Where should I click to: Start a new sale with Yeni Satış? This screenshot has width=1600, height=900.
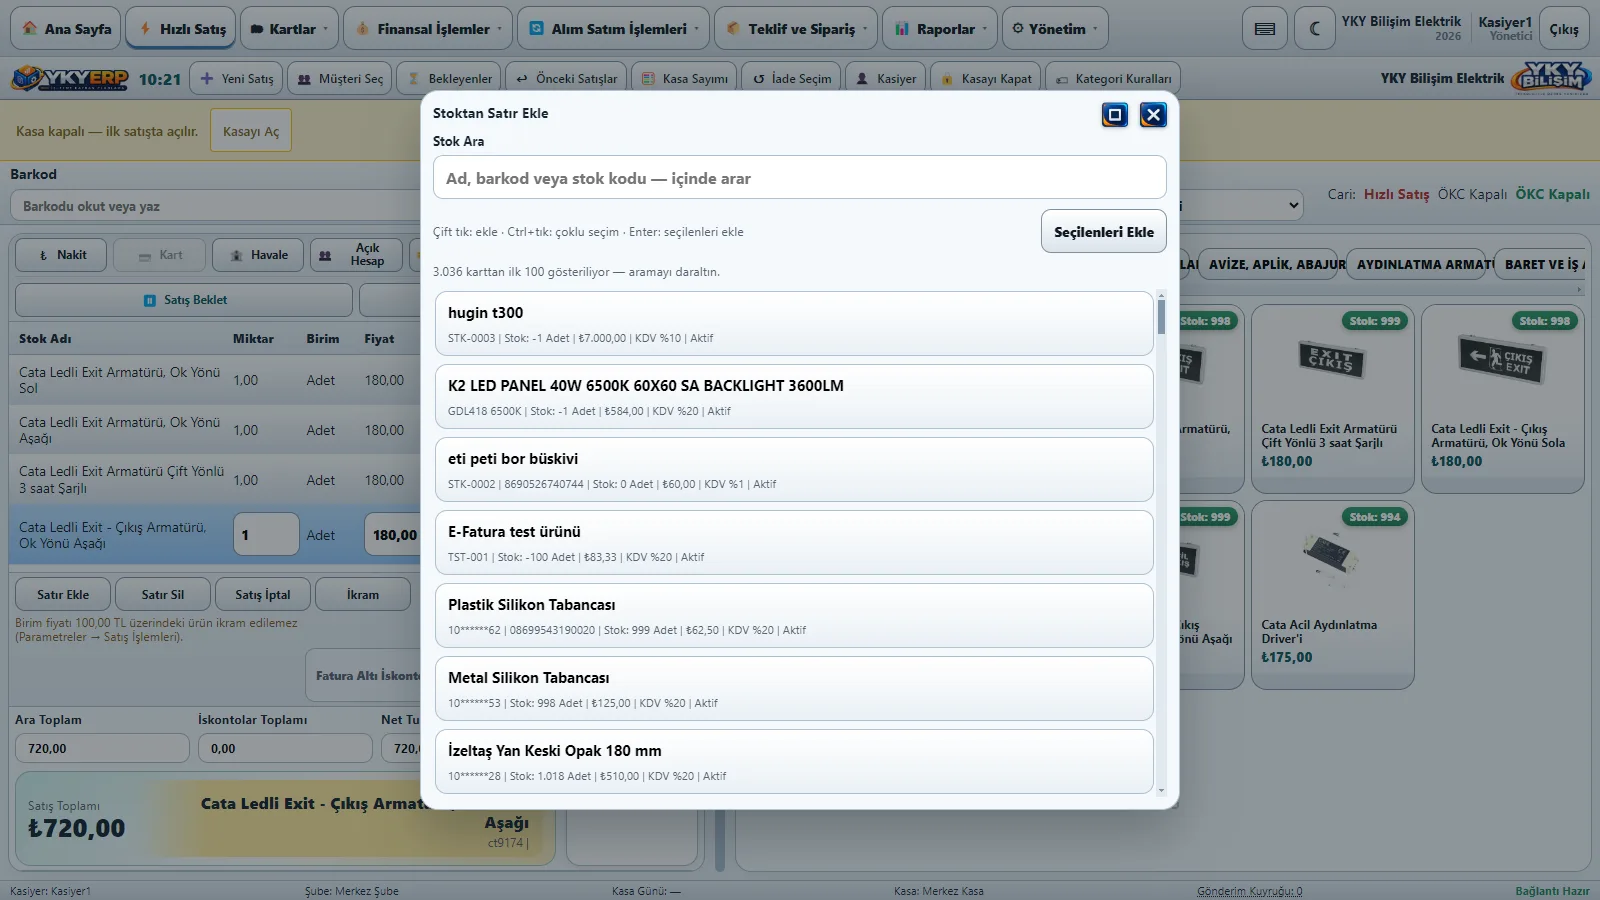click(237, 78)
